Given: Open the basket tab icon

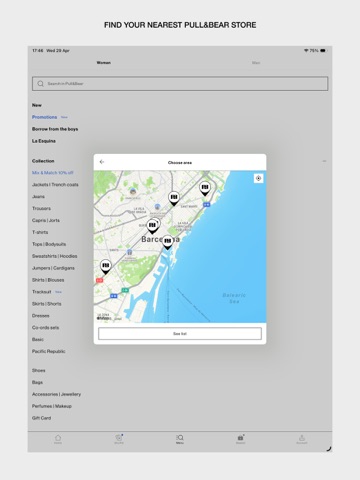Looking at the screenshot, I should [240, 439].
